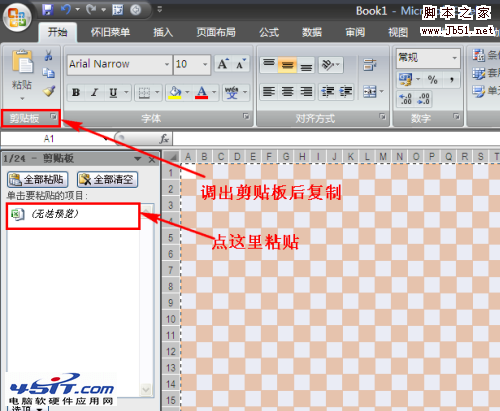
Task: Paste the (无法预览) clipboard item
Action: coord(73,215)
